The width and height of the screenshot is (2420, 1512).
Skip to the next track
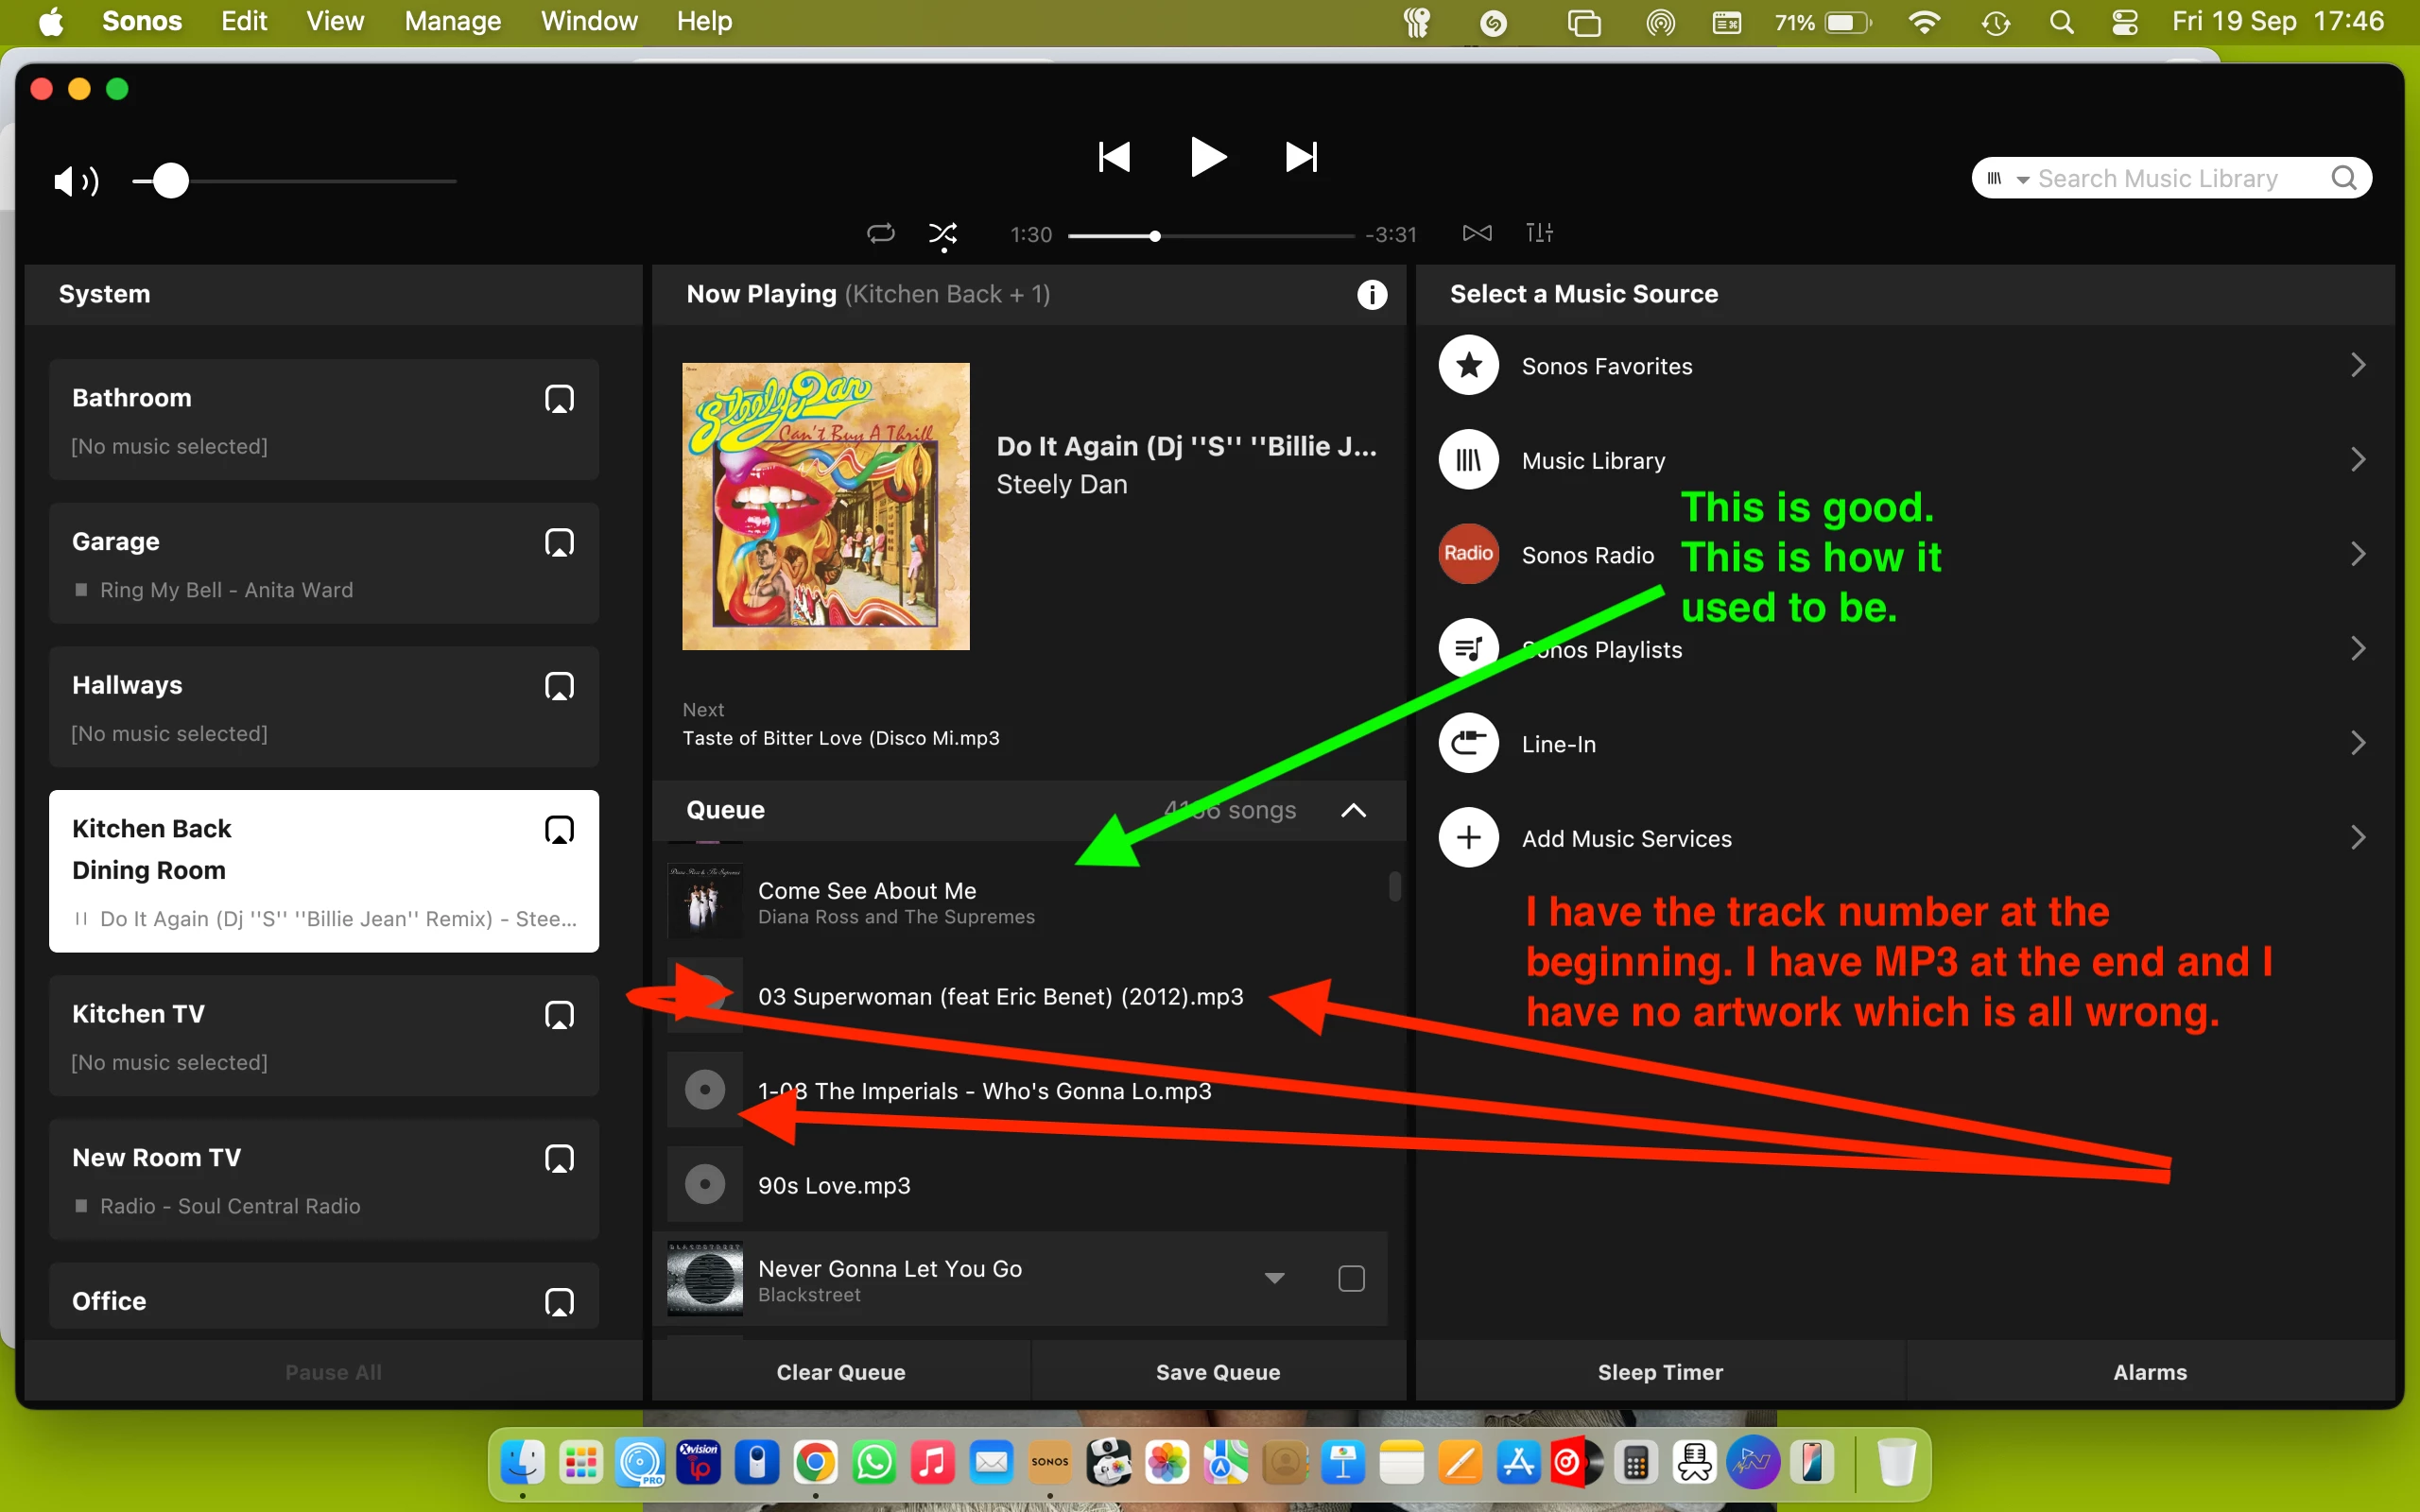[1301, 157]
